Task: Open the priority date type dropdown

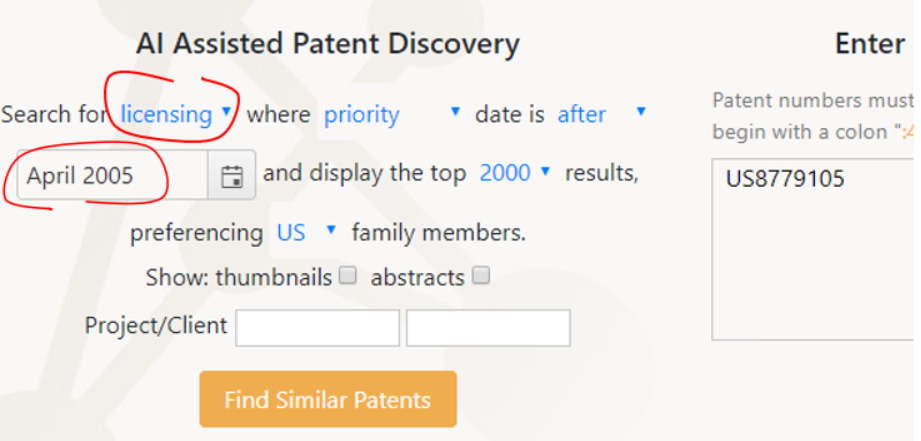Action: tap(391, 114)
